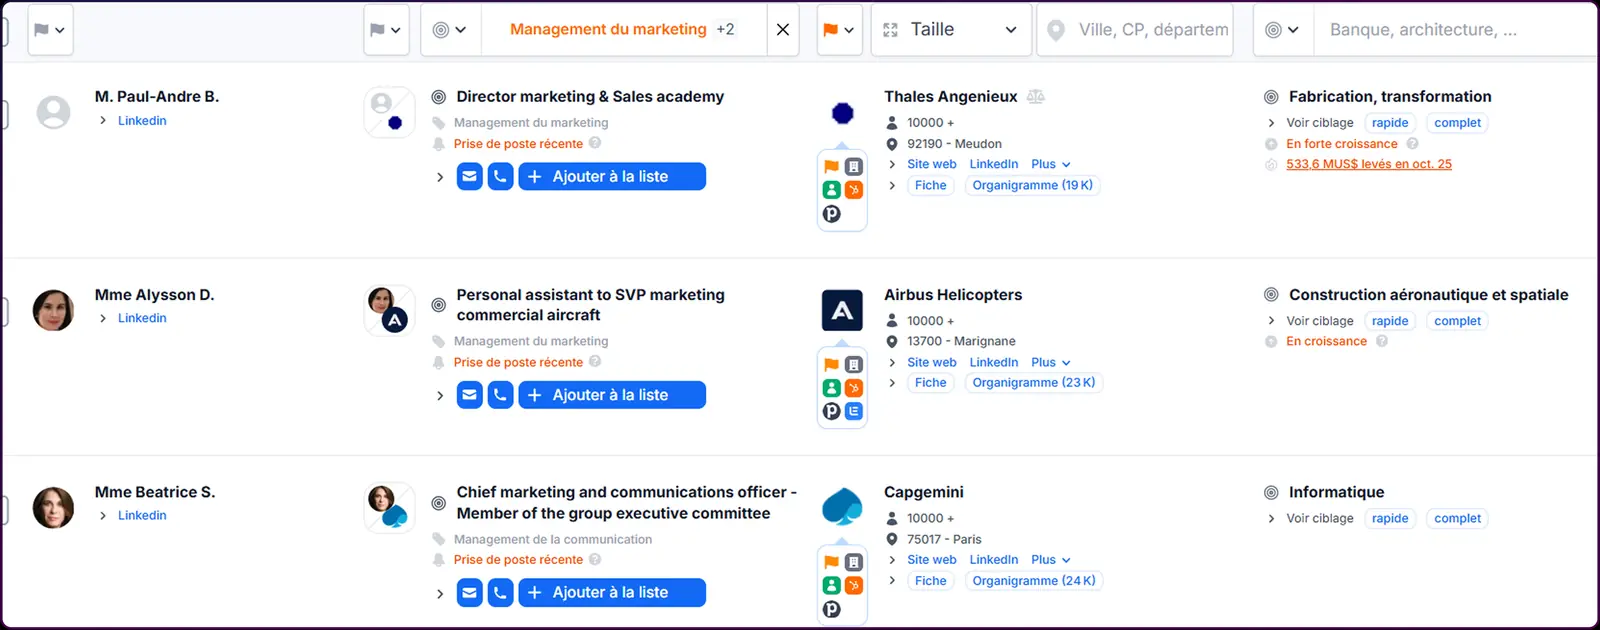1600x630 pixels.
Task: Open Paul-Andre B. profile avatar
Action: (x=54, y=112)
